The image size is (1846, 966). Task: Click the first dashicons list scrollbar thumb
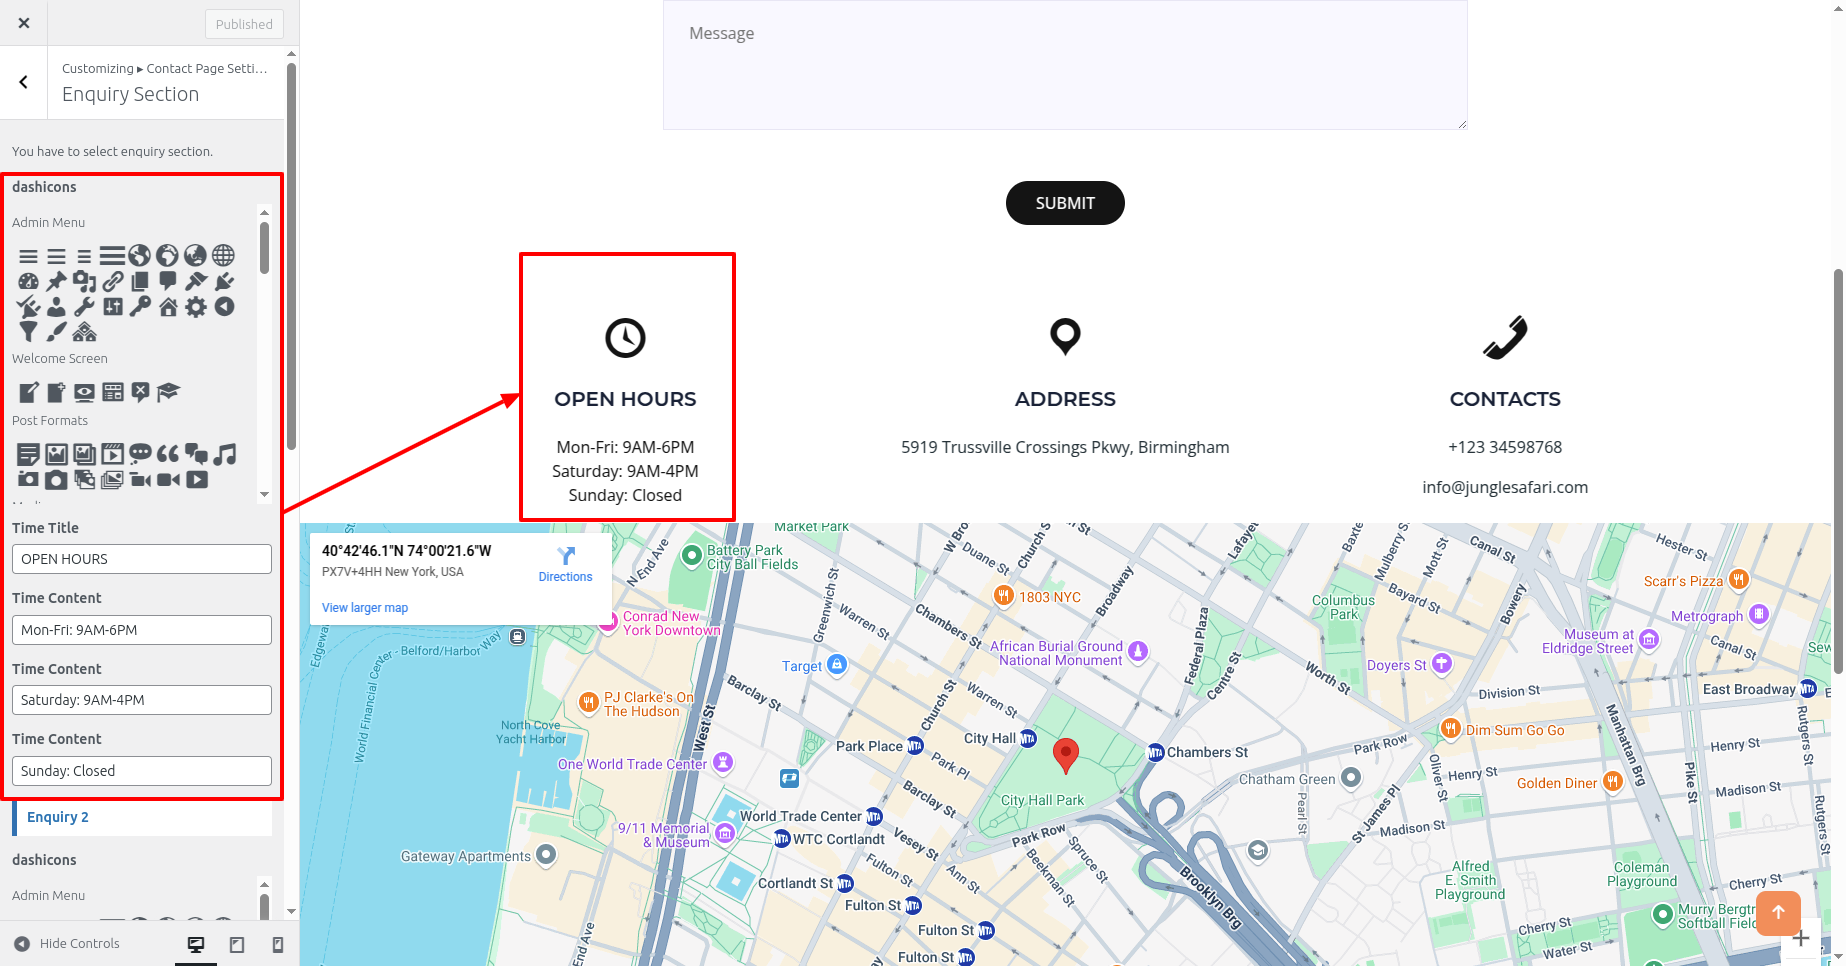click(x=264, y=248)
